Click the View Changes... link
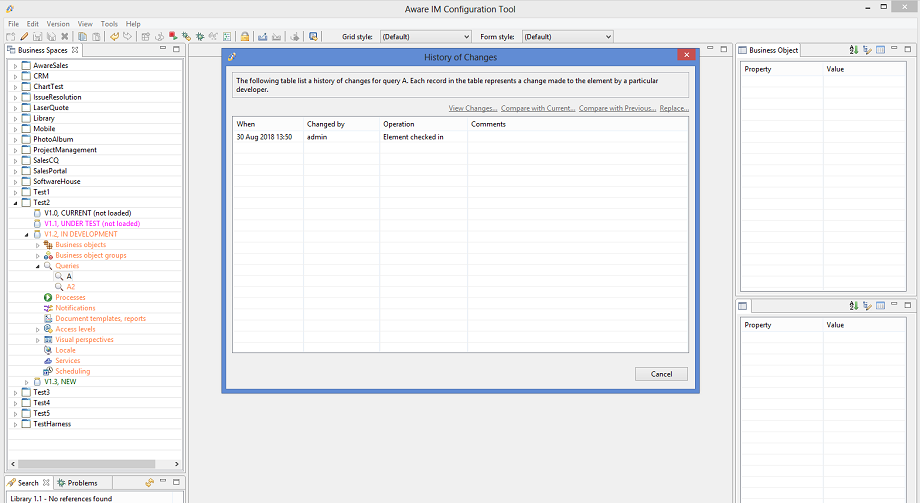The height and width of the screenshot is (503, 920). (473, 108)
